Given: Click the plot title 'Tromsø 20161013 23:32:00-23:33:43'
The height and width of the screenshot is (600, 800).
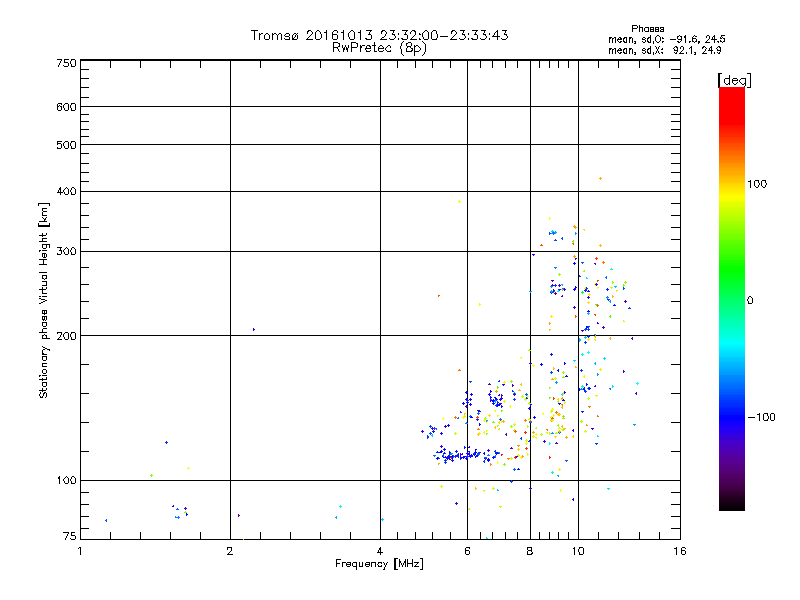Looking at the screenshot, I should (379, 35).
